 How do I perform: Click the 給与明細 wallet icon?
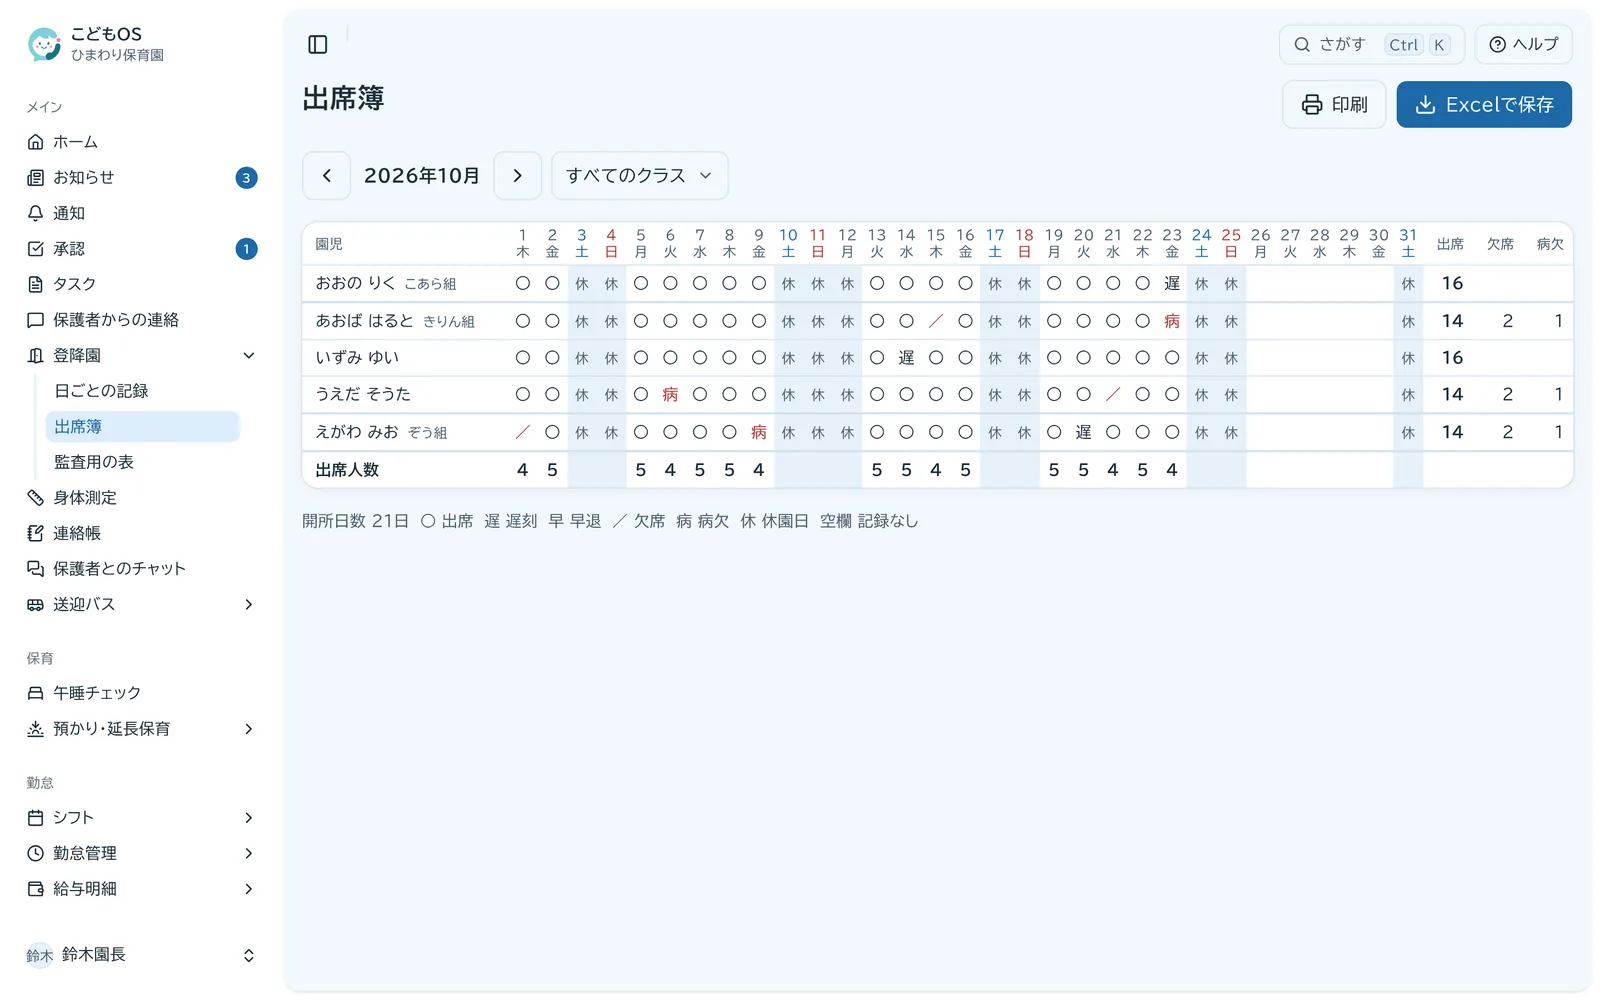36,889
